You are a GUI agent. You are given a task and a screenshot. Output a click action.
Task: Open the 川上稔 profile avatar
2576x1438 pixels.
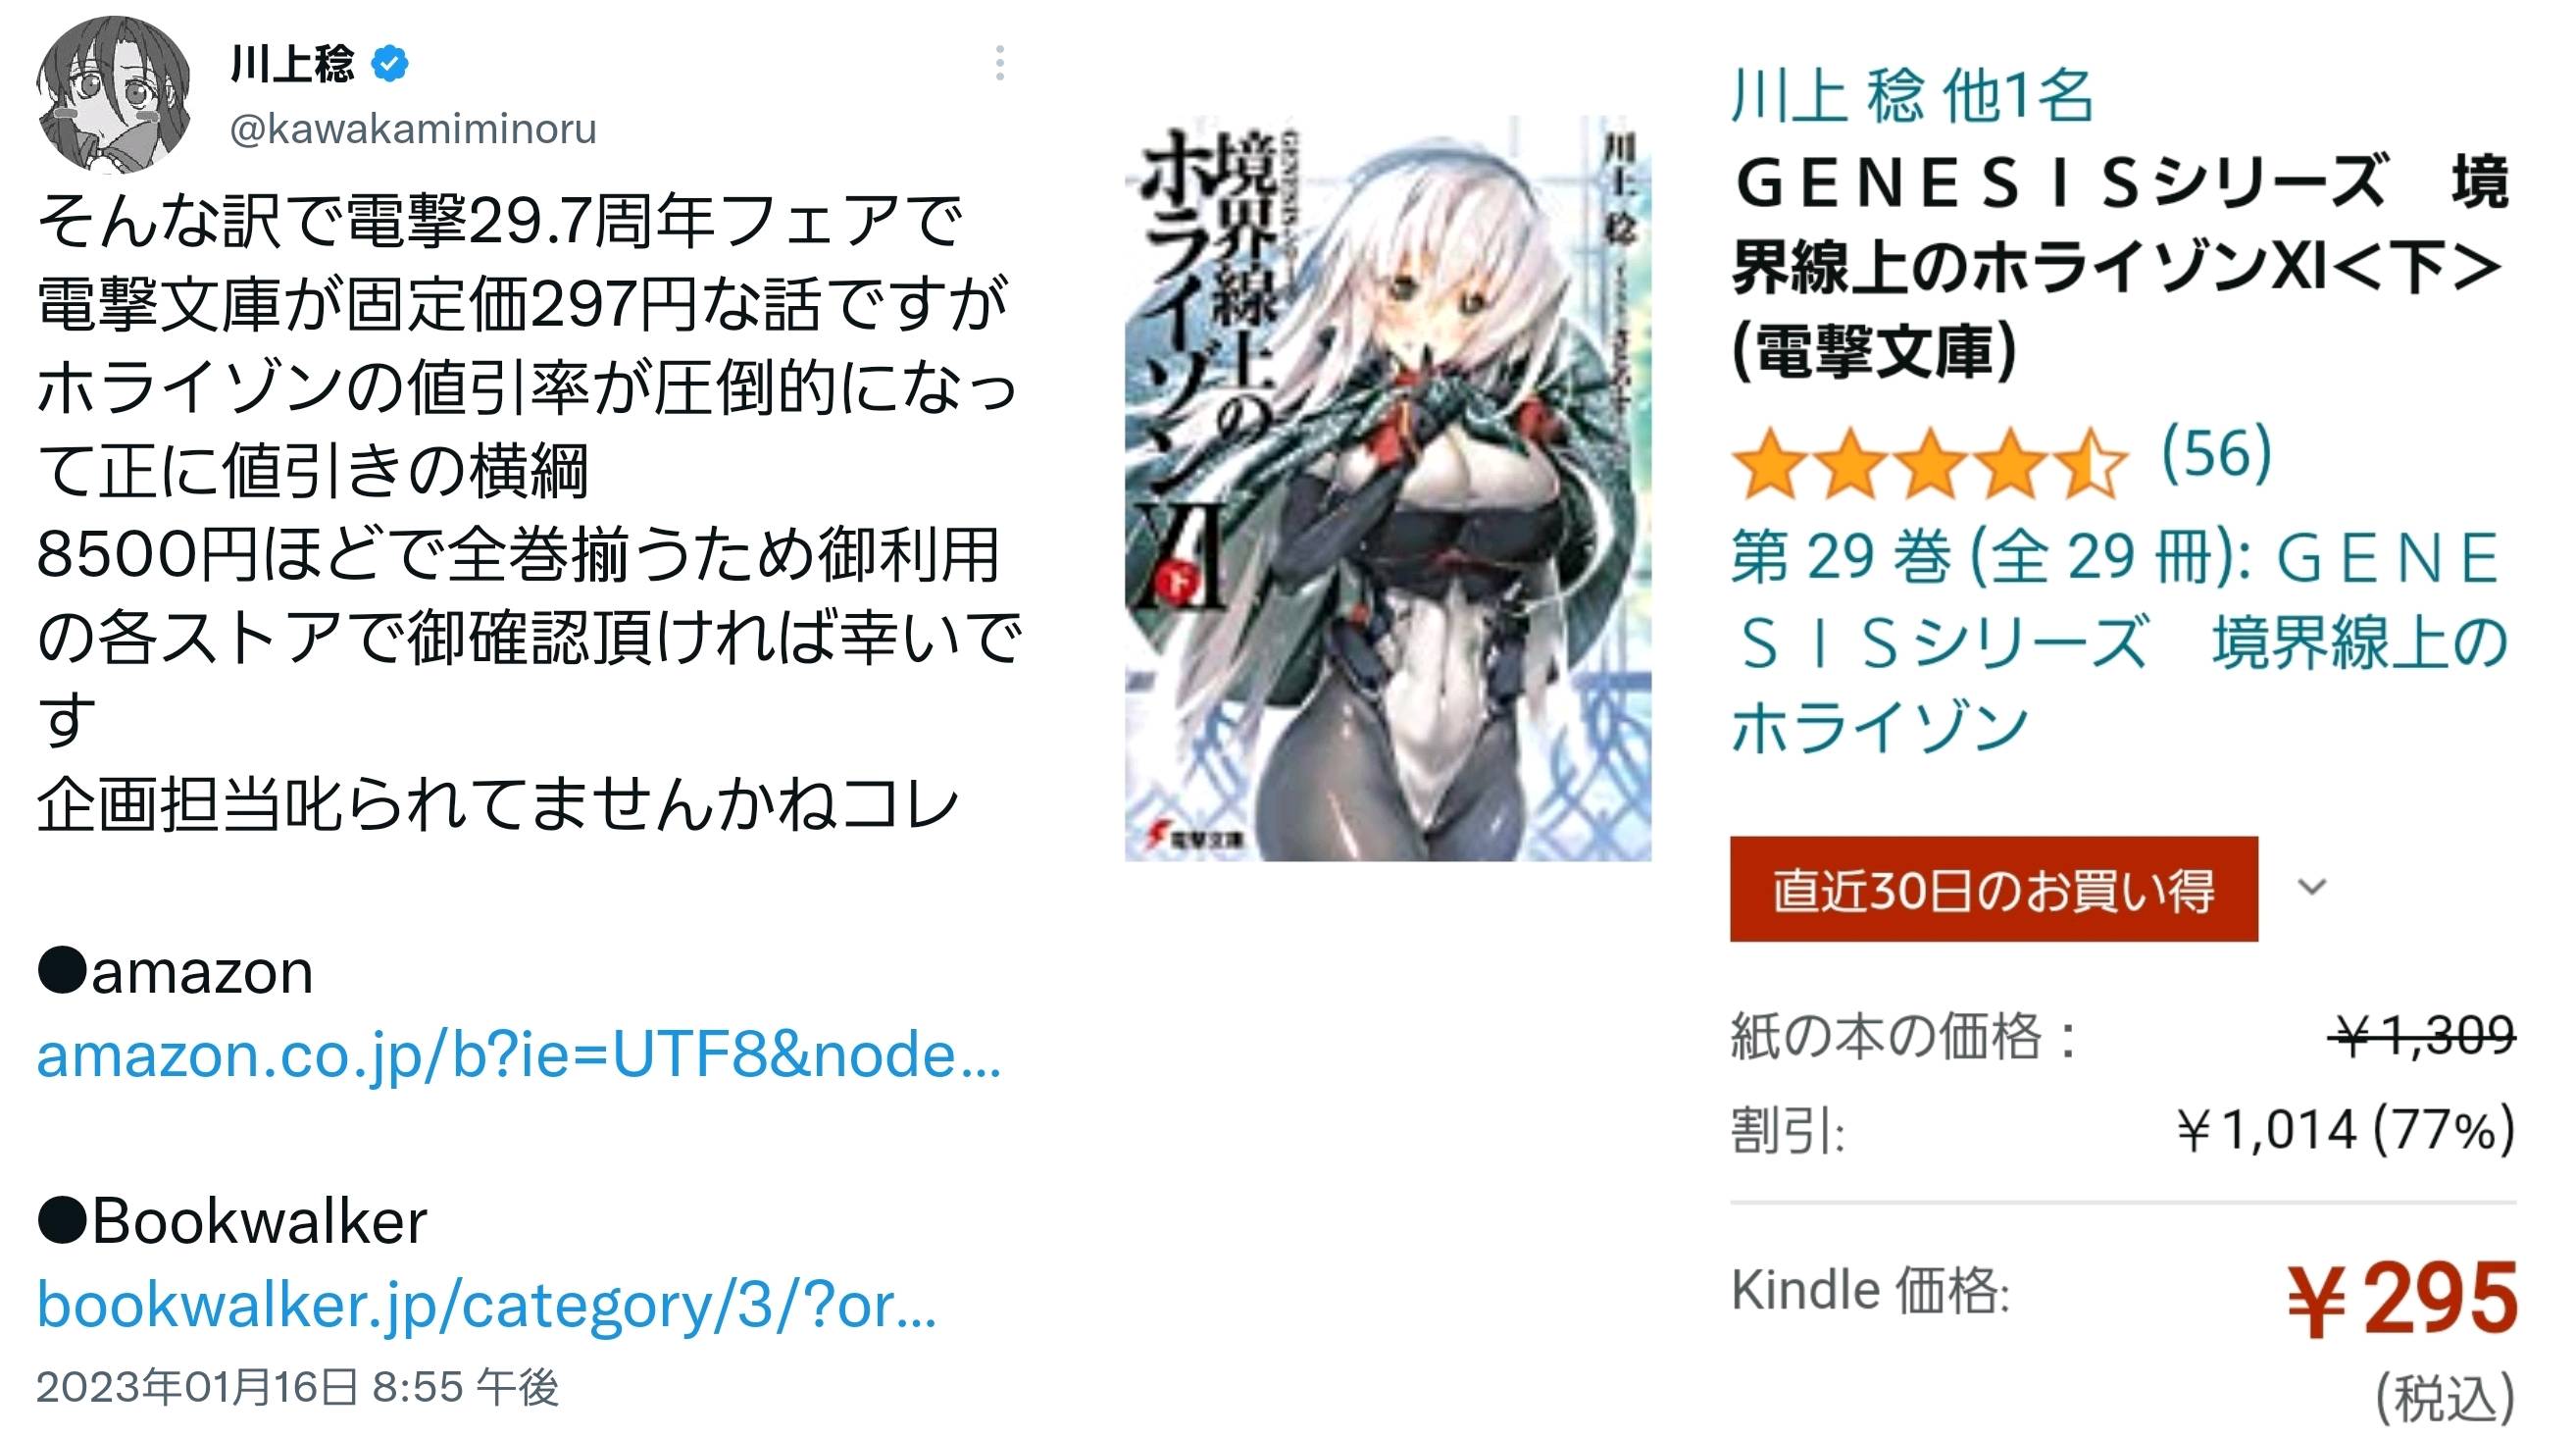pyautogui.click(x=113, y=95)
